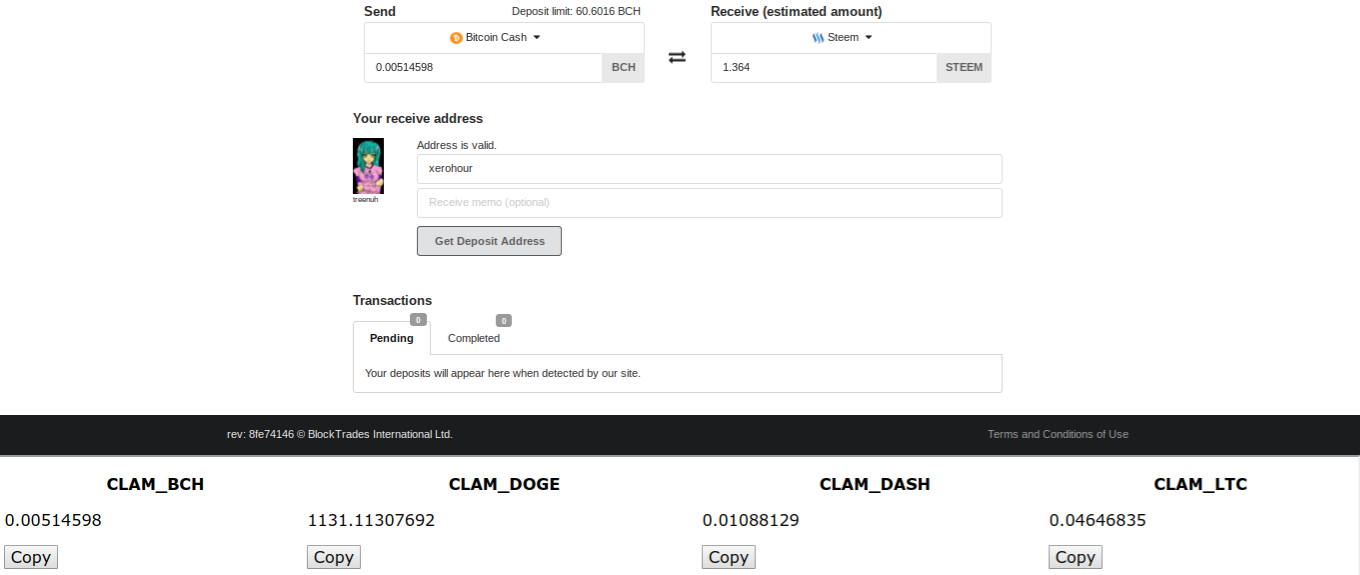
Task: Click the swap currencies arrows icon
Action: (677, 57)
